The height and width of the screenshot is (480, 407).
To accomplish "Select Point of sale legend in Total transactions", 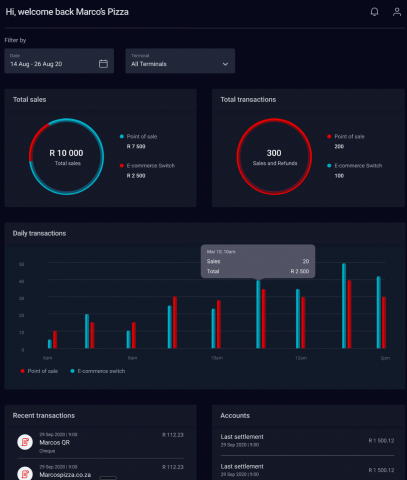I will click(346, 136).
